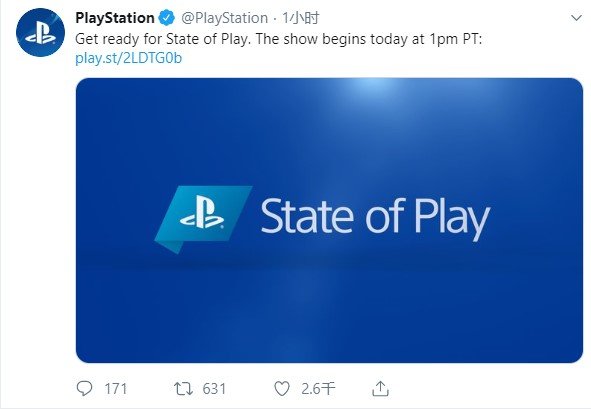This screenshot has width=591, height=409.
Task: Click the bright light glow atop banner
Action: (373, 86)
